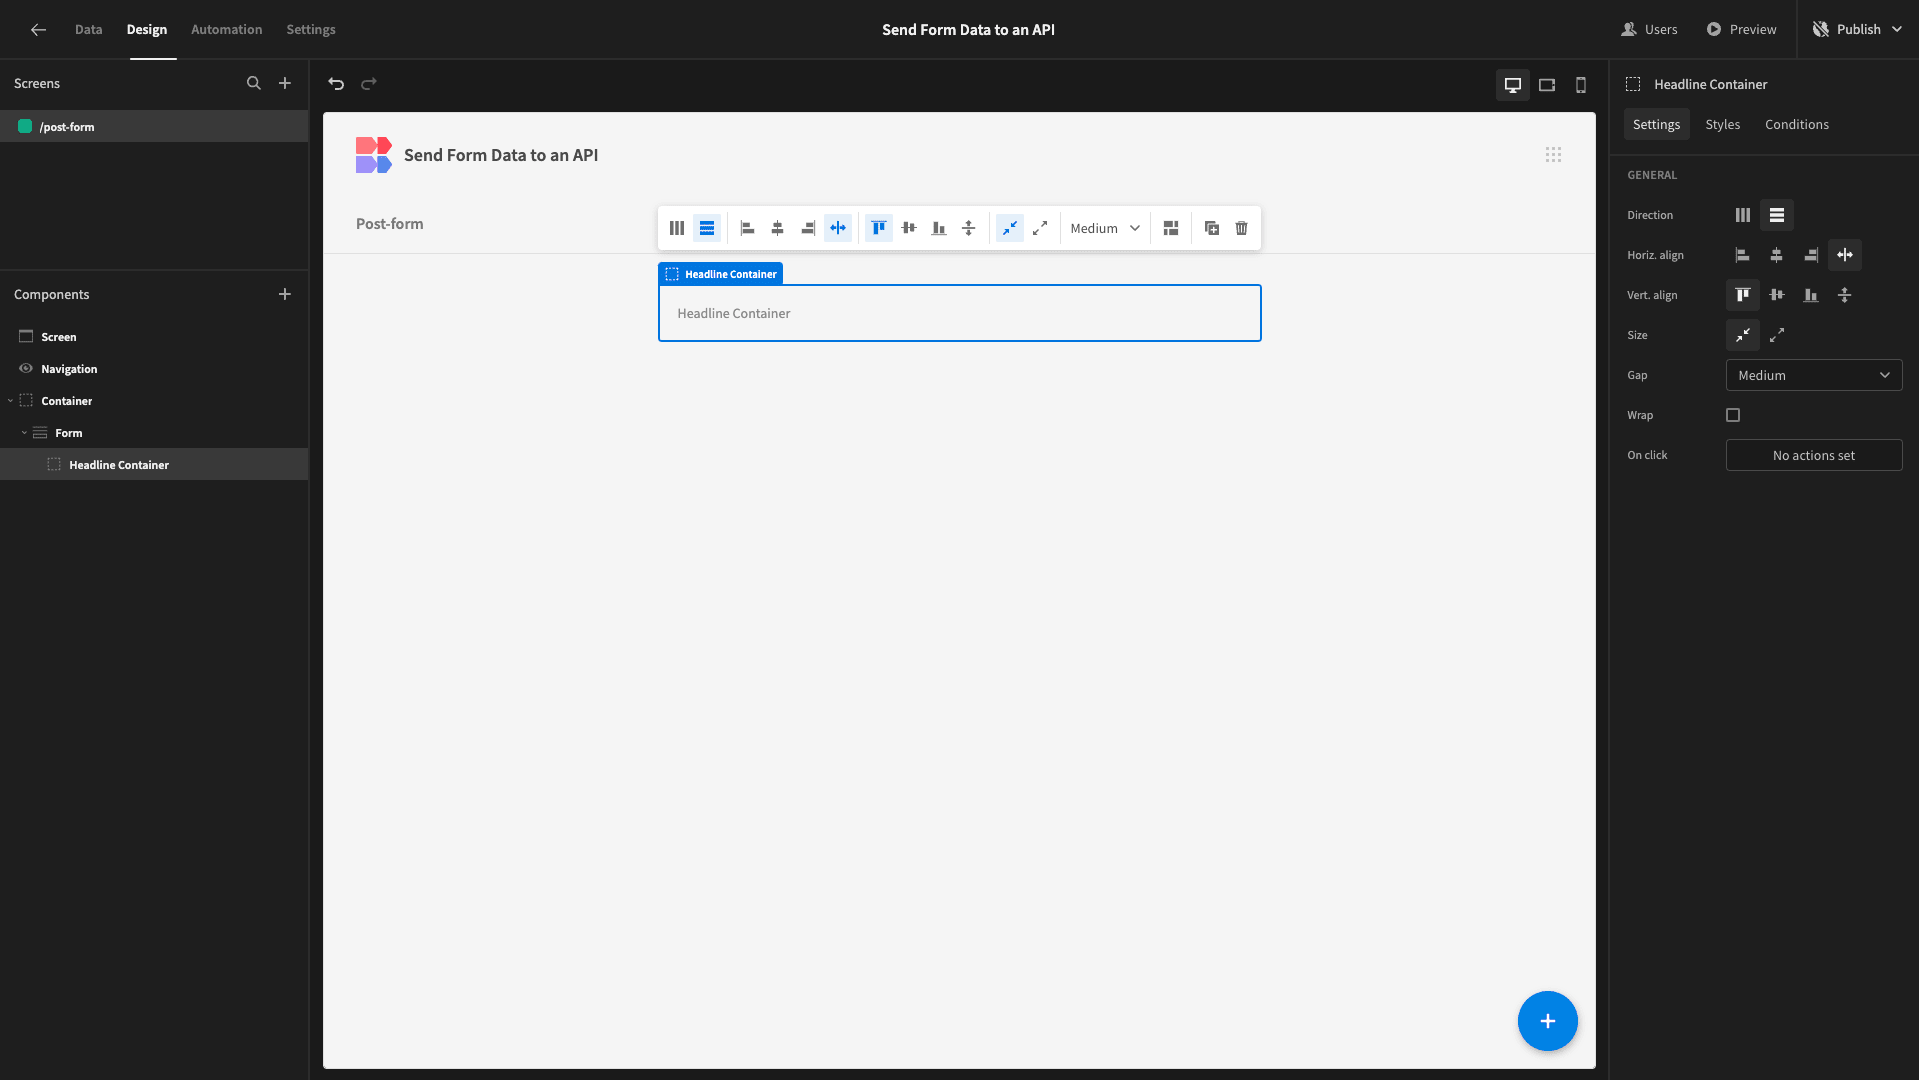Screen dimensions: 1919x1080
Task: Switch to the Styles tab
Action: [x=1722, y=124]
